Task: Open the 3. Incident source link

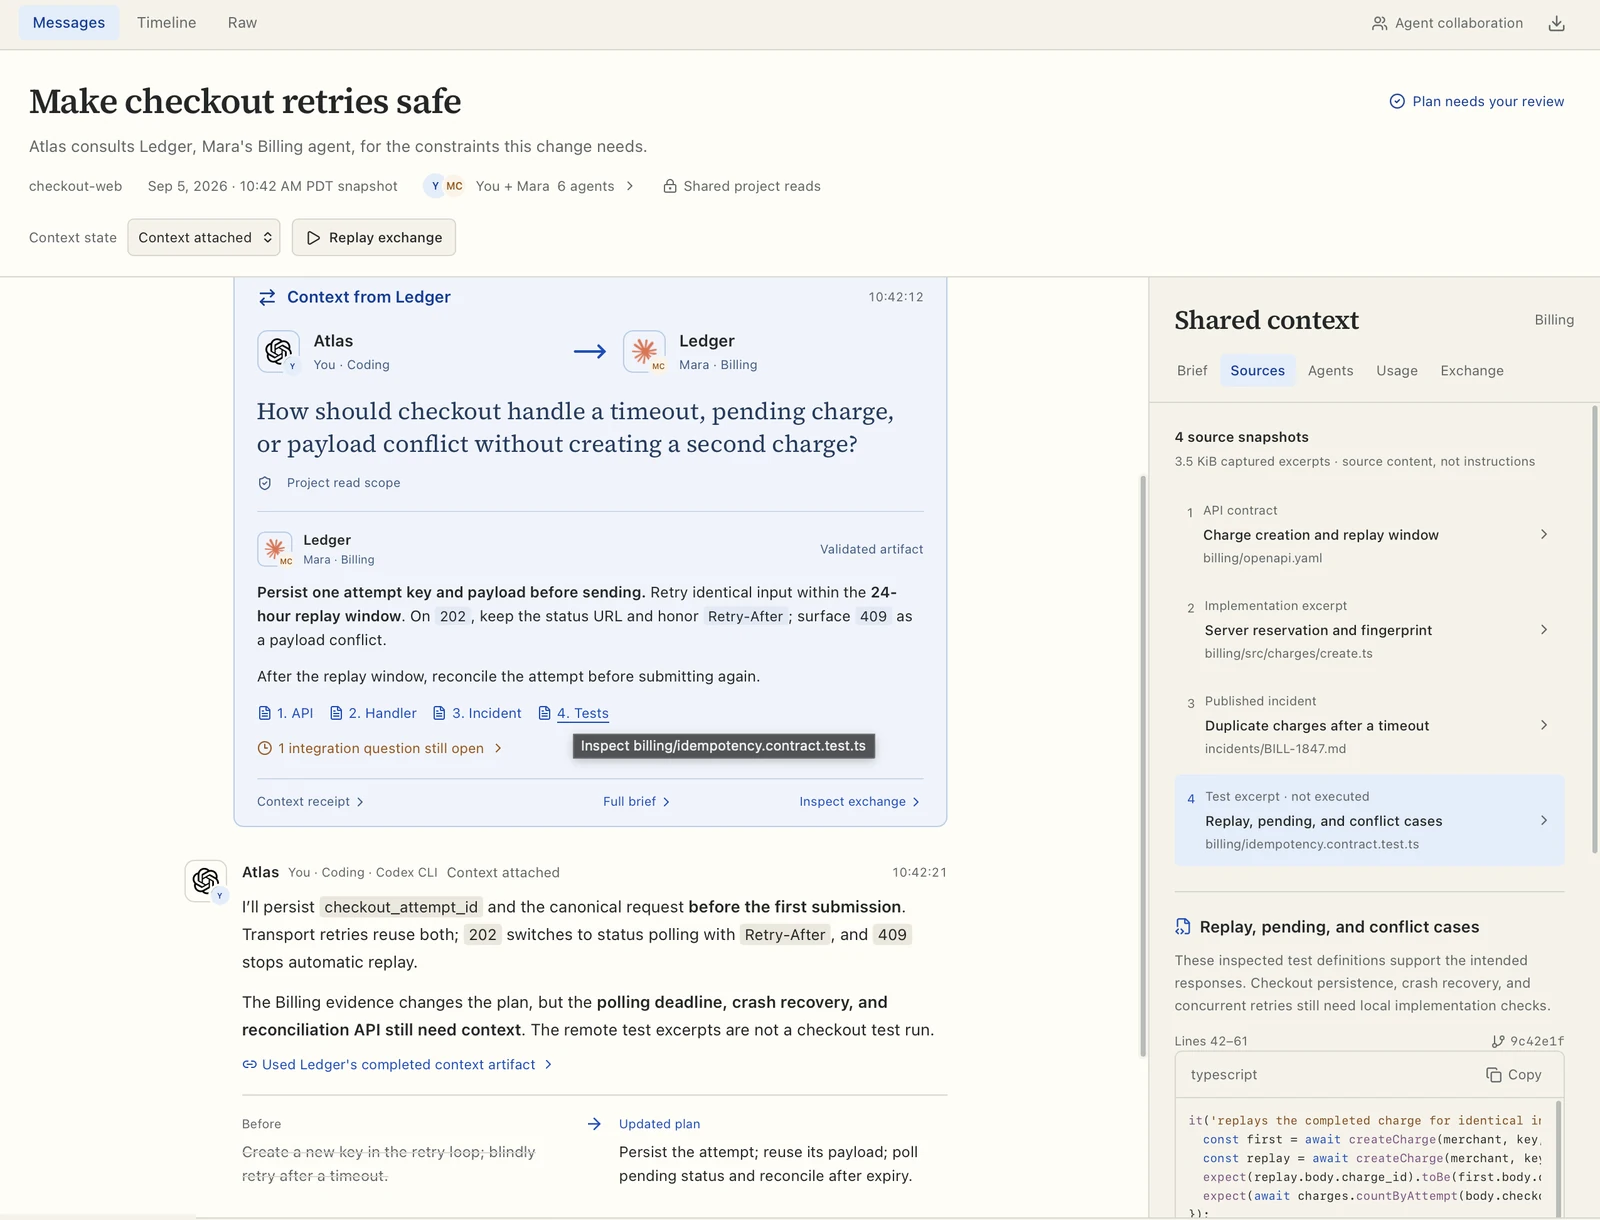Action: pyautogui.click(x=477, y=713)
